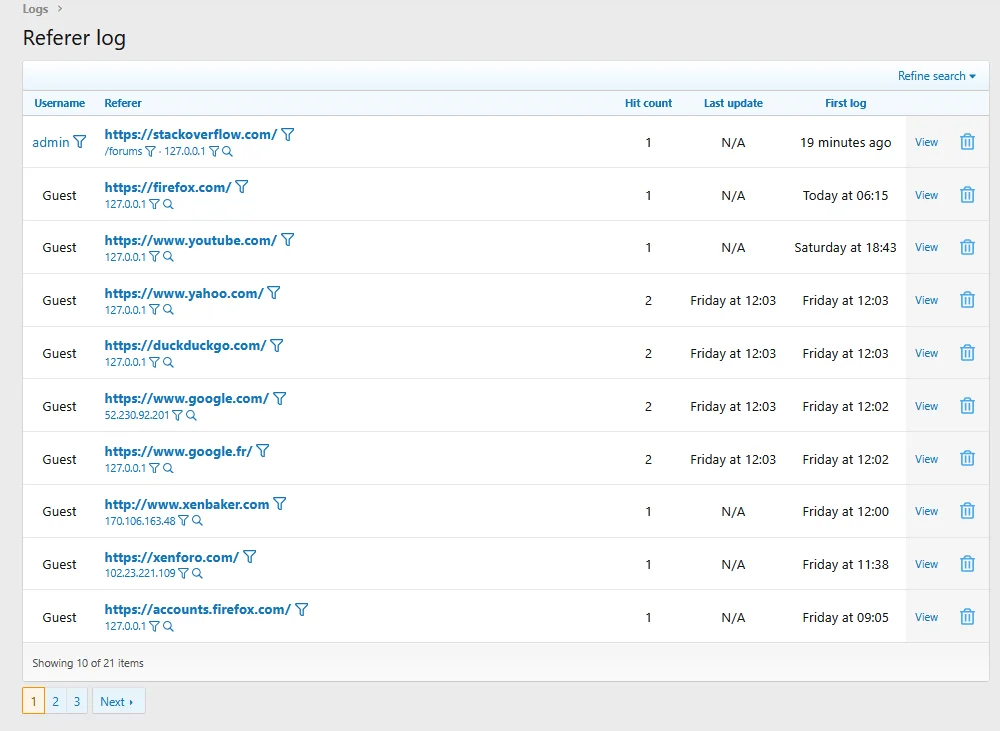Go to page 2 of the log
Screen dimensions: 1000x731
[x=55, y=702]
